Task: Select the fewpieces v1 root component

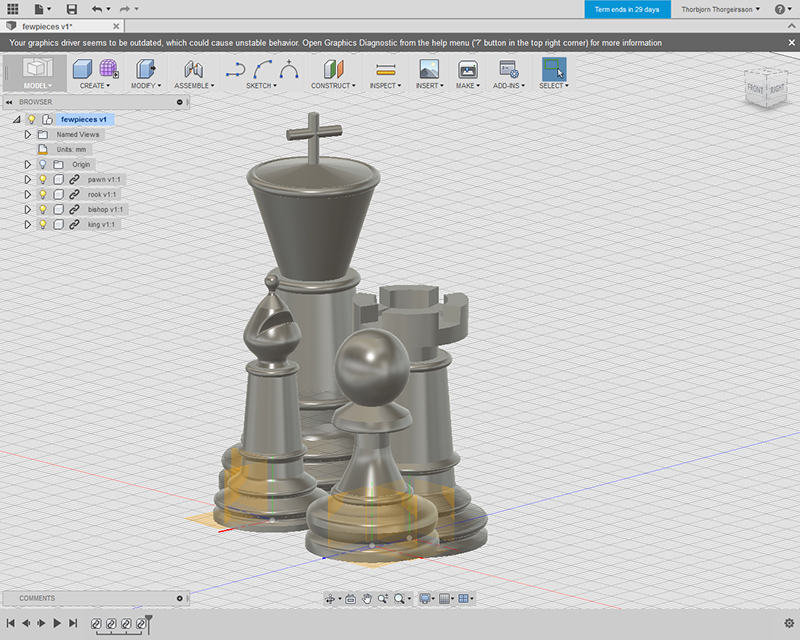Action: tap(84, 119)
